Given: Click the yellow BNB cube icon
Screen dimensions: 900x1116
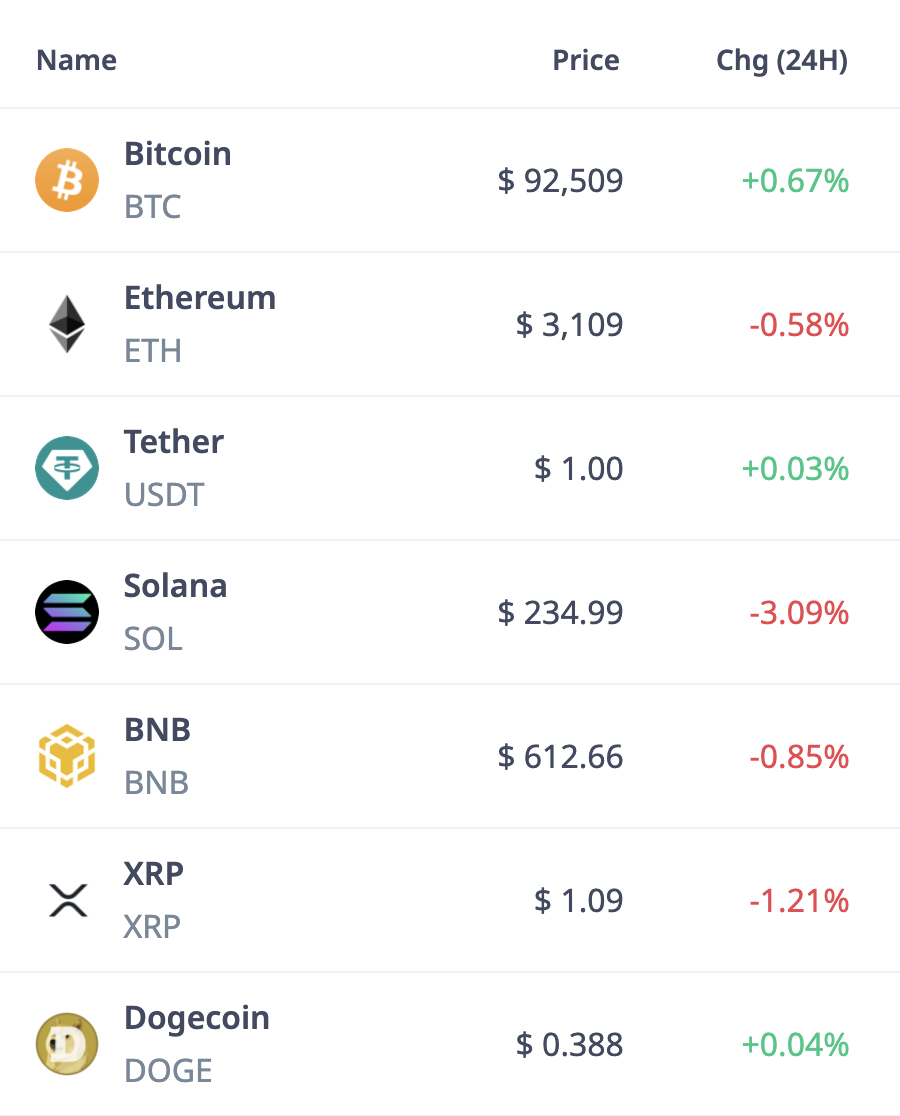Looking at the screenshot, I should pyautogui.click(x=67, y=756).
